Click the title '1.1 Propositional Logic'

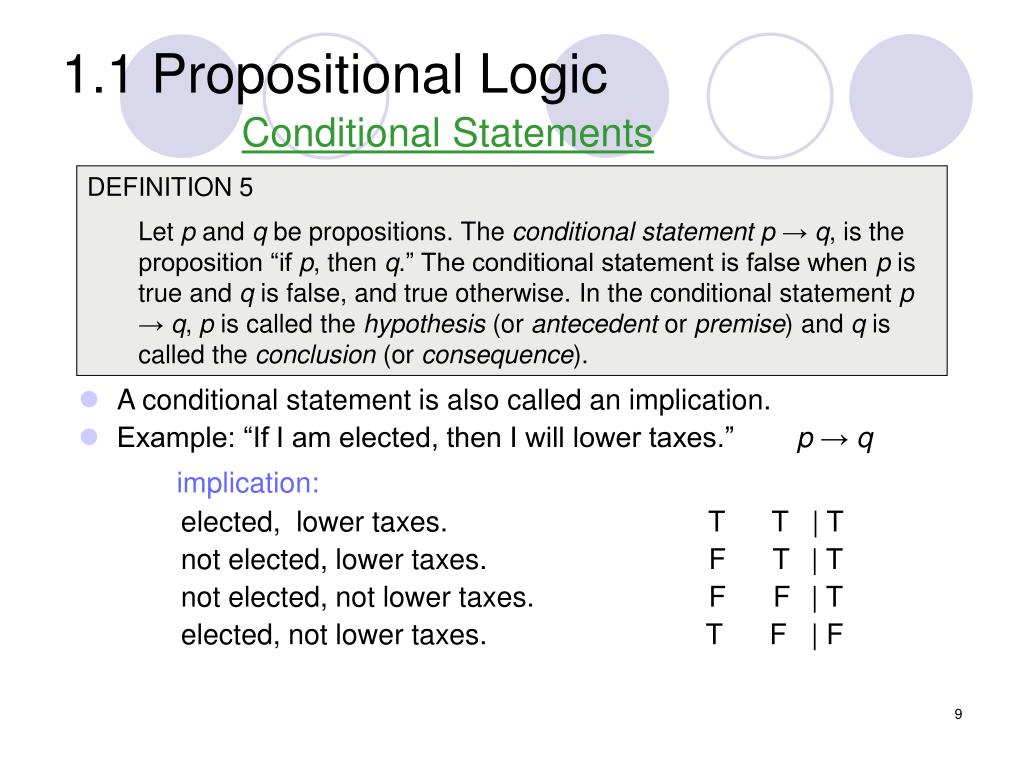[x=336, y=74]
